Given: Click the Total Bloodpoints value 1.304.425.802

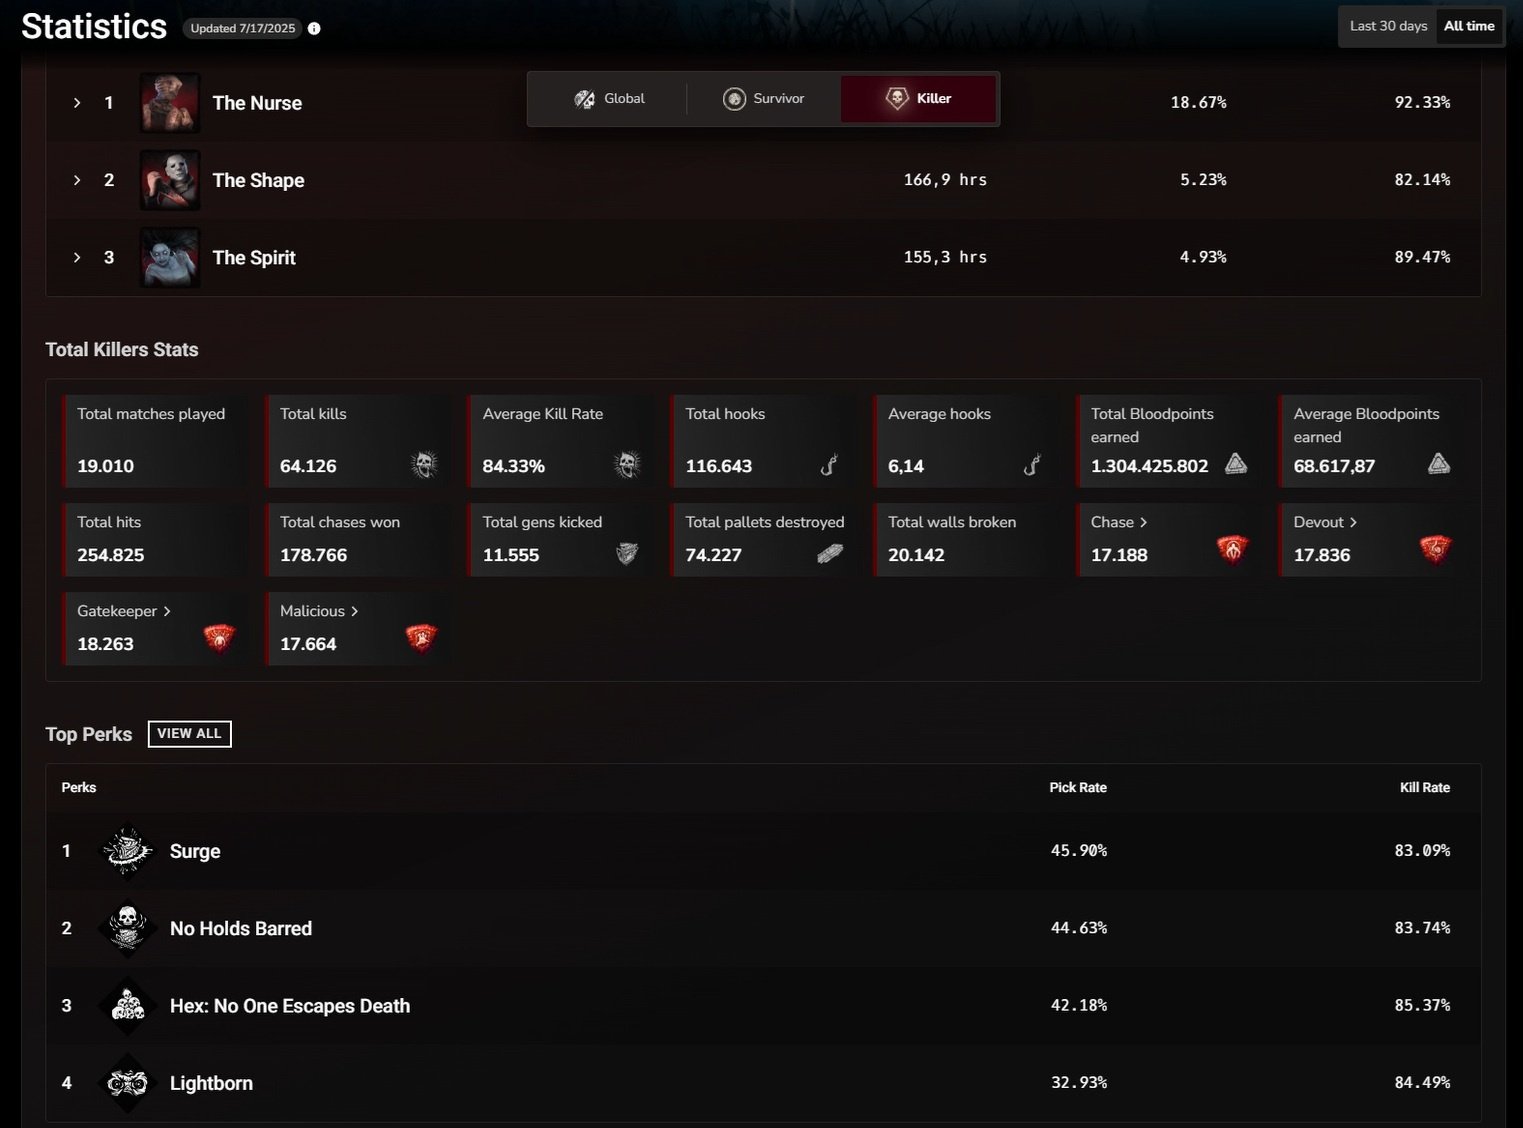Looking at the screenshot, I should click(x=1149, y=466).
